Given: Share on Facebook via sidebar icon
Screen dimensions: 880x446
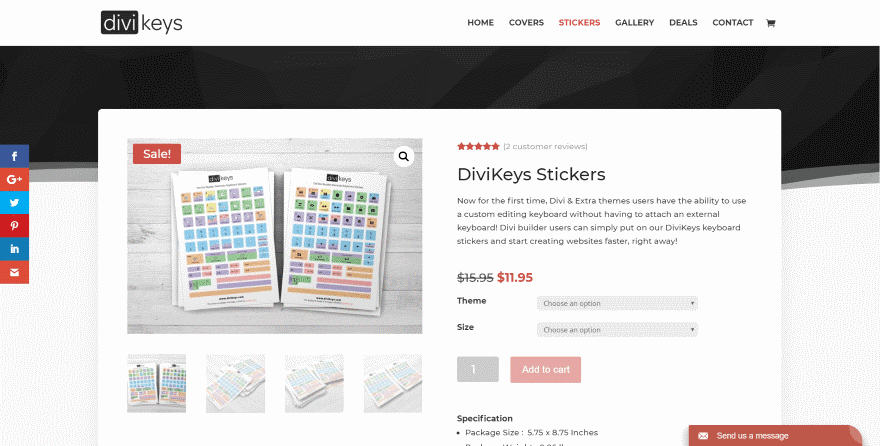Looking at the screenshot, I should [14, 156].
